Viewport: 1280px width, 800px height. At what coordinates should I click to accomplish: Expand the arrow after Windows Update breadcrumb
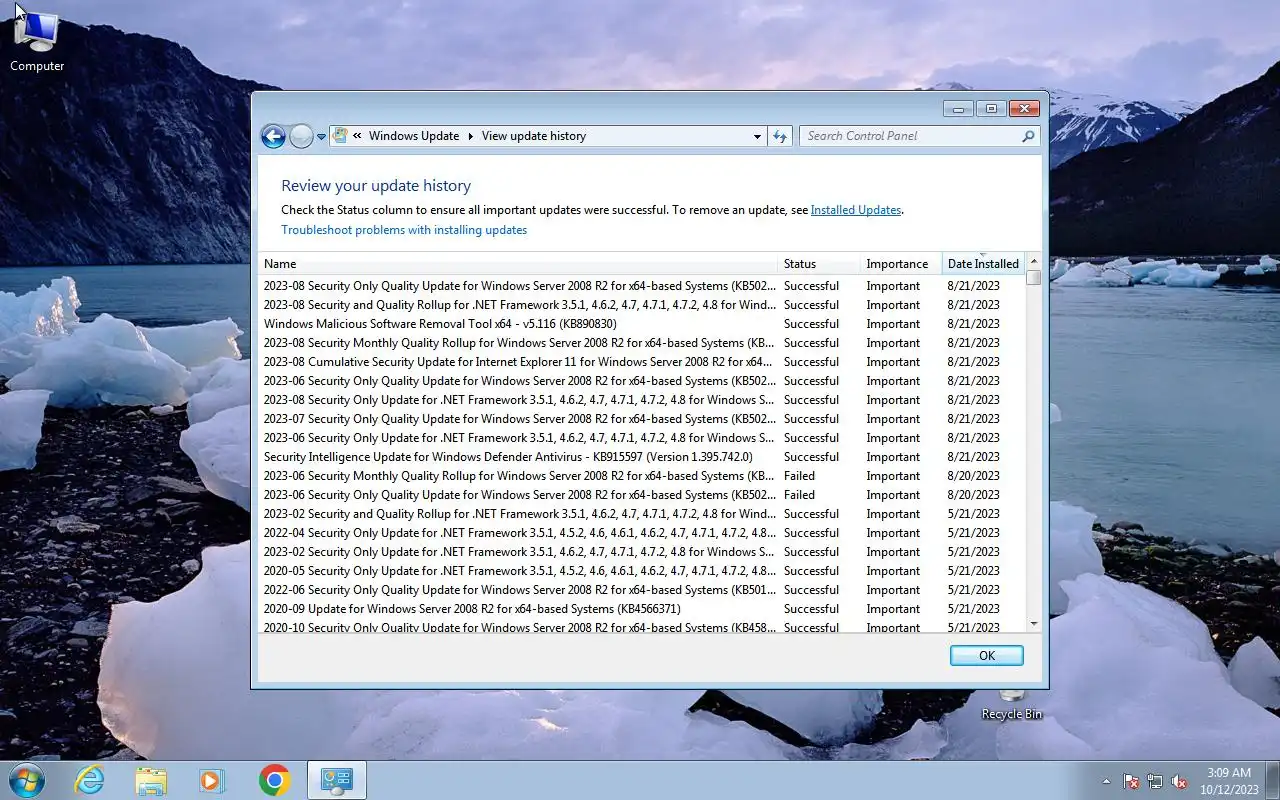pos(471,136)
